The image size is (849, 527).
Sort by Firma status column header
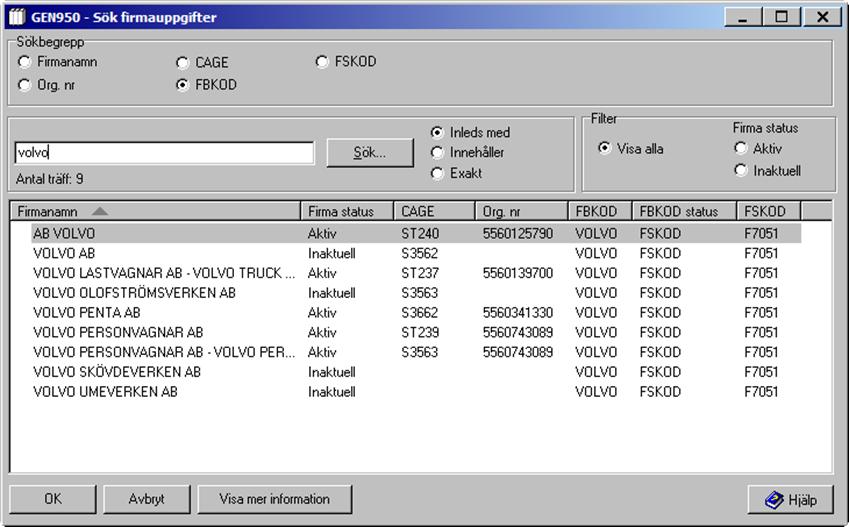point(347,211)
